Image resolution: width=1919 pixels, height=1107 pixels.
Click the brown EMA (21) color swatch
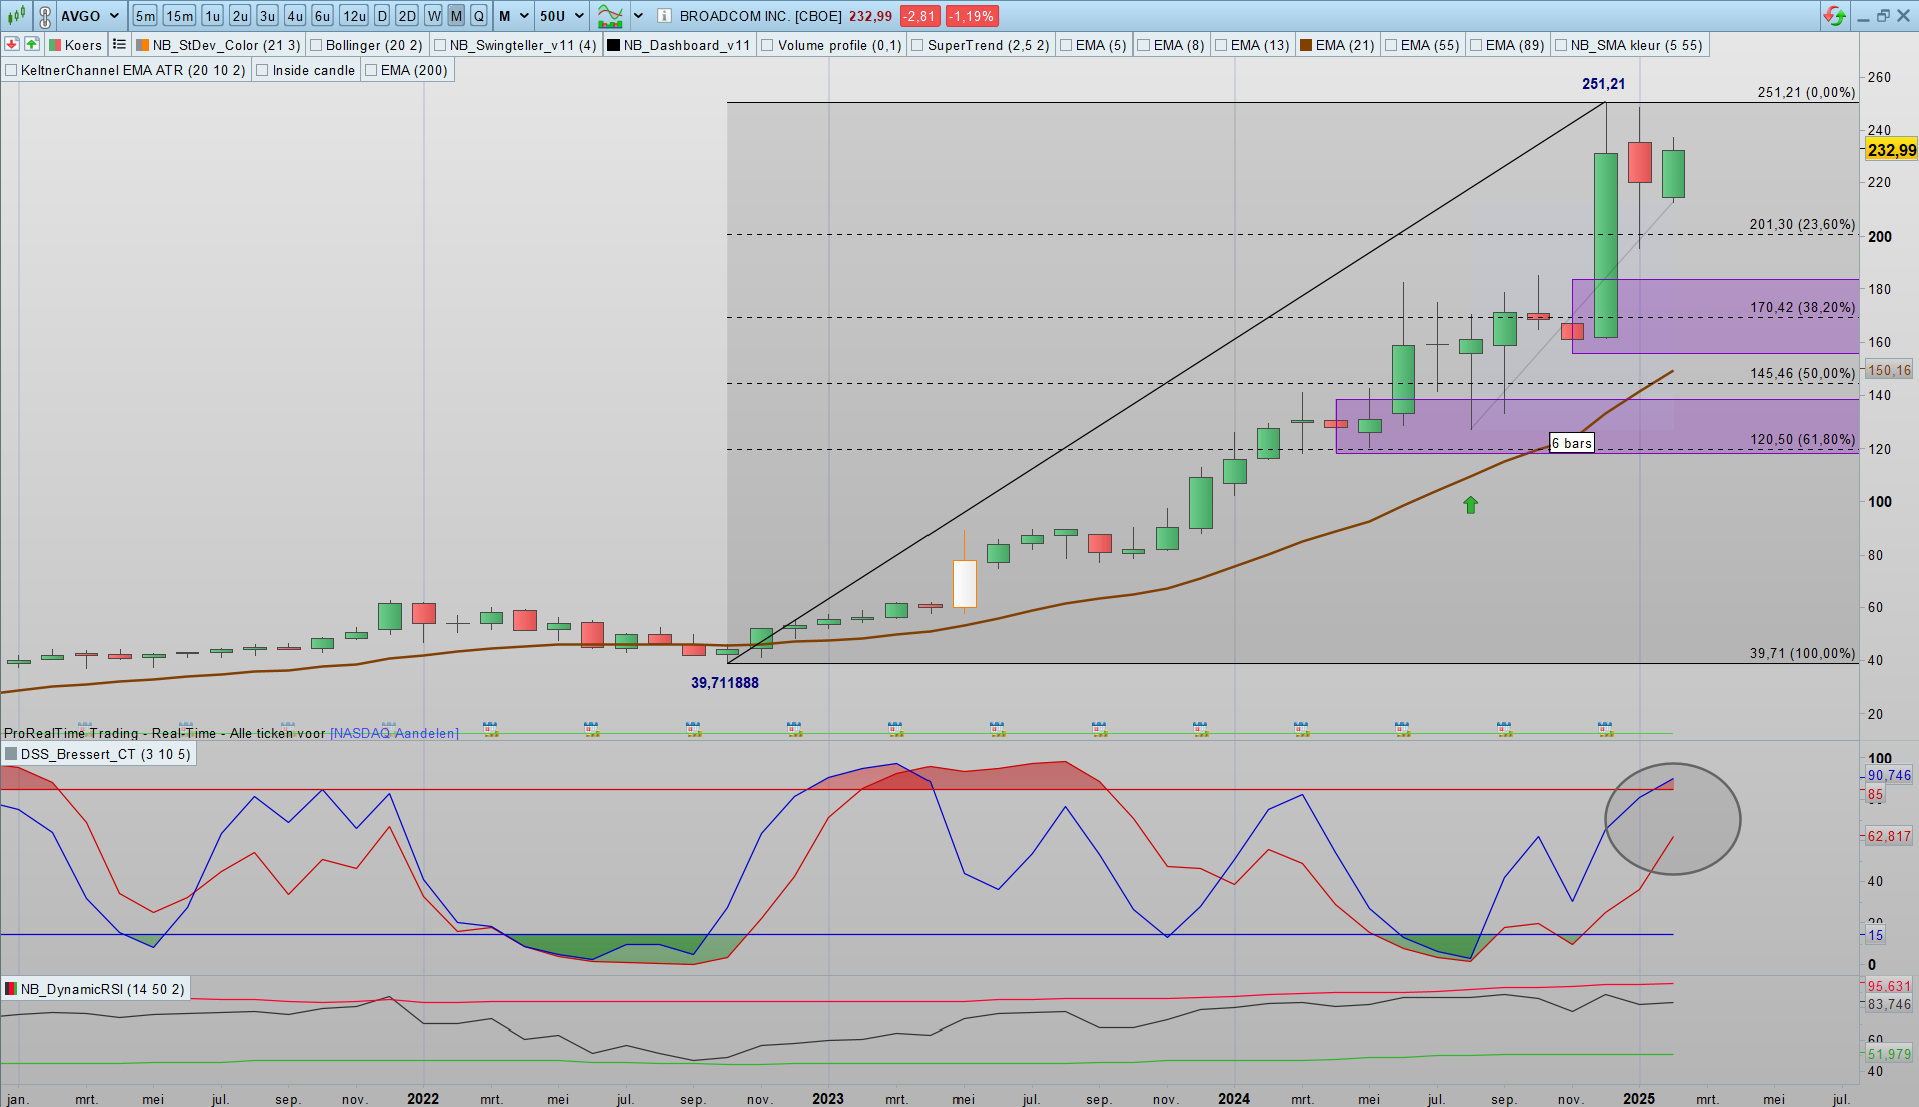pos(1305,45)
